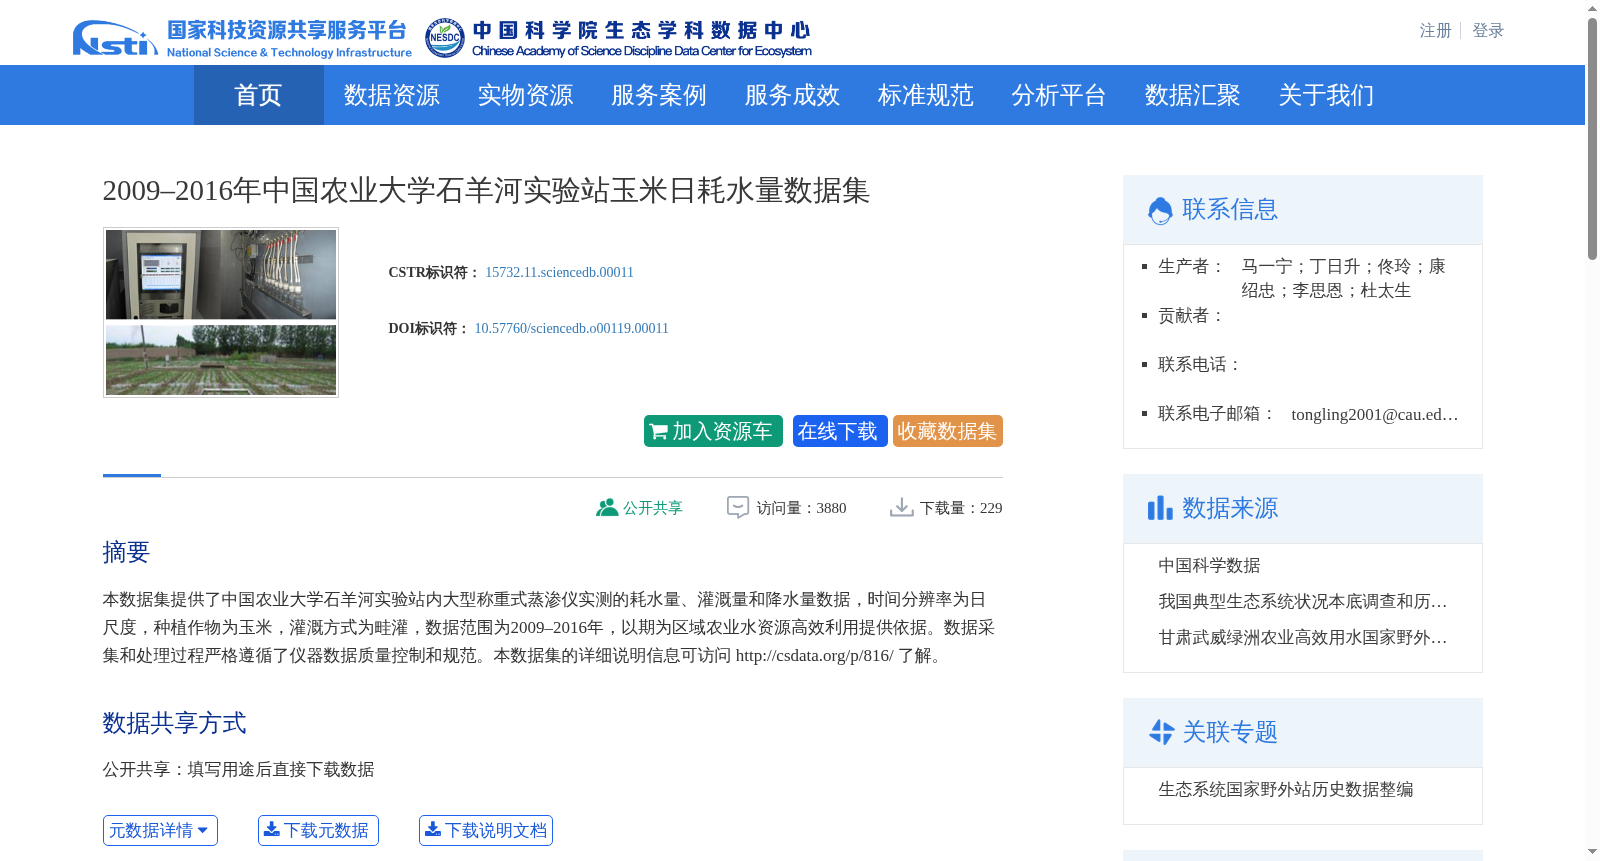
Task: Click the 公开共享 label
Action: pyautogui.click(x=653, y=508)
